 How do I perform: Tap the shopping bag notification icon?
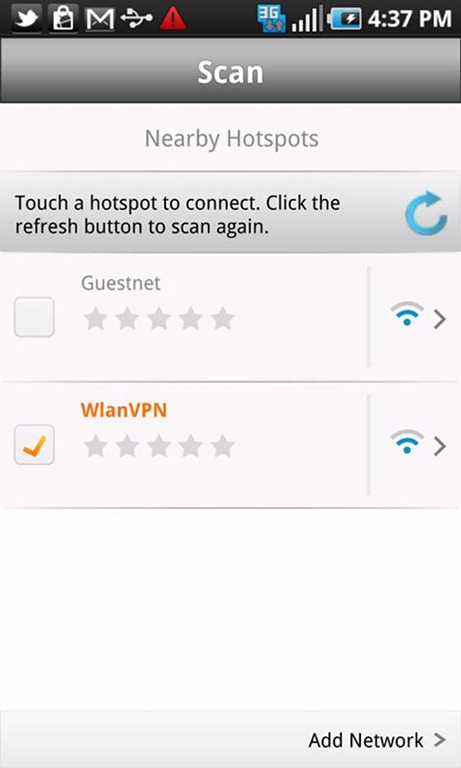pos(64,19)
